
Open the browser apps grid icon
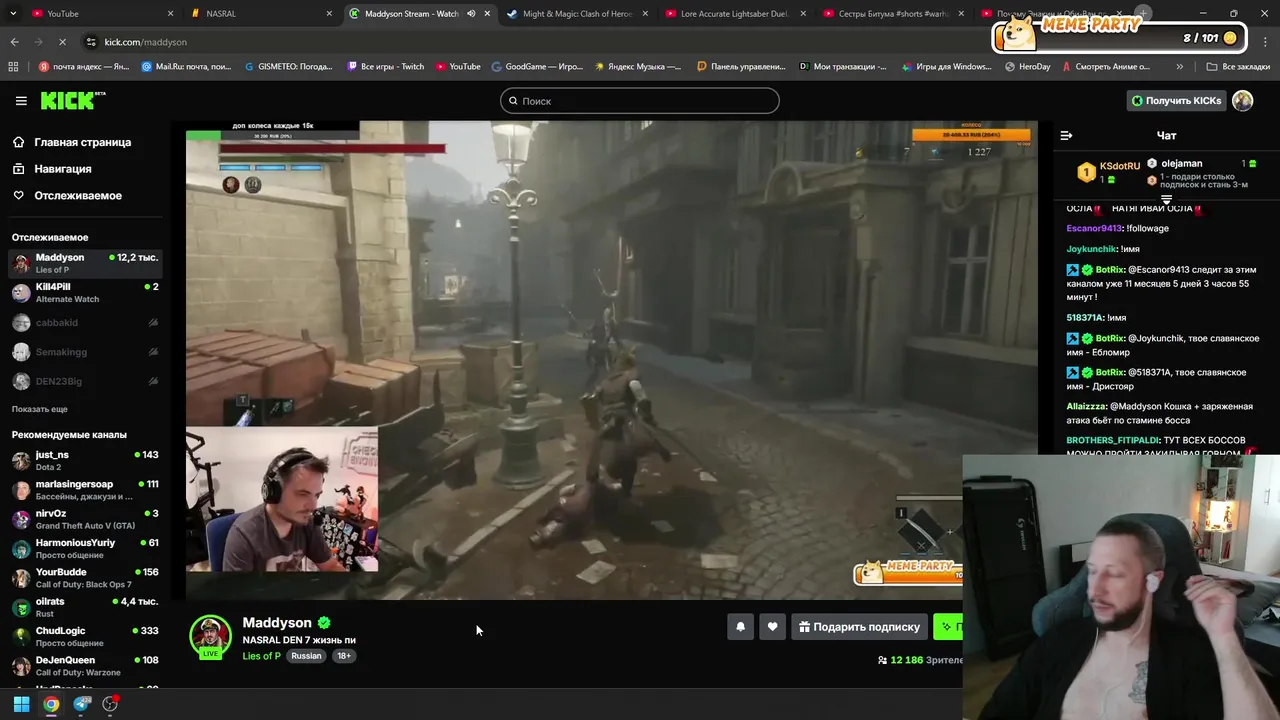coord(13,67)
